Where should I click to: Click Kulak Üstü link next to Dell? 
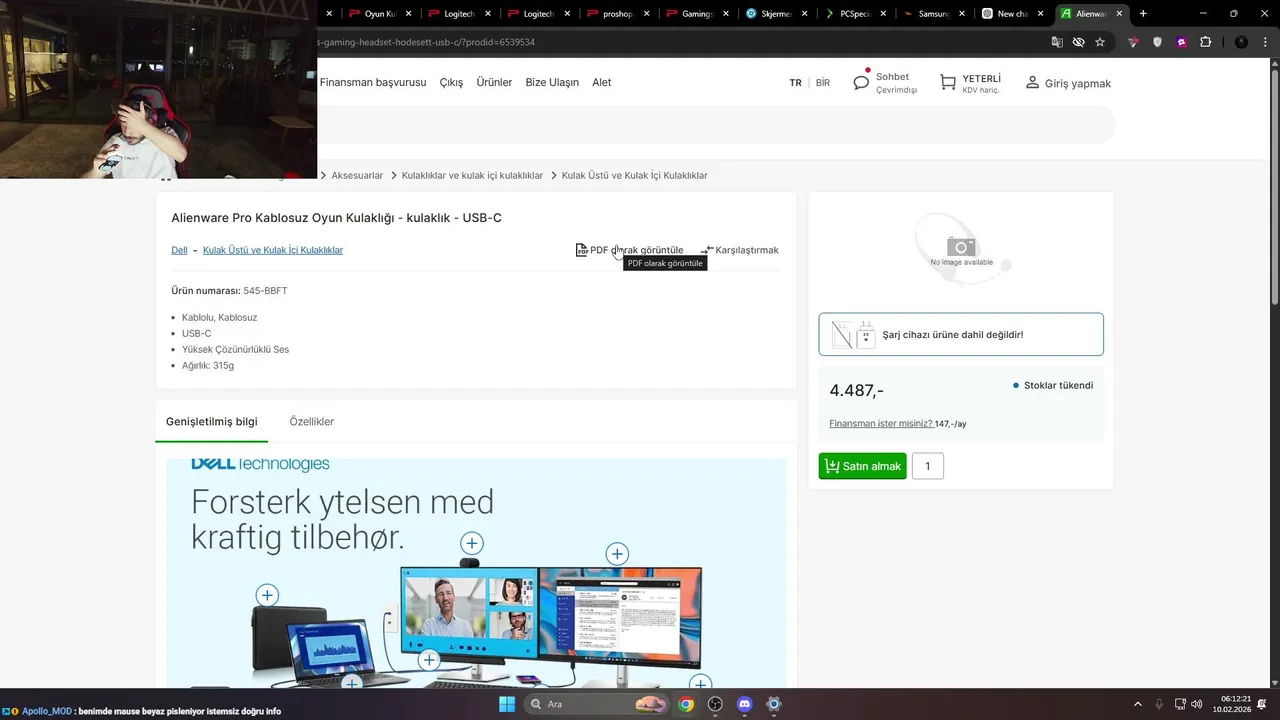(273, 250)
